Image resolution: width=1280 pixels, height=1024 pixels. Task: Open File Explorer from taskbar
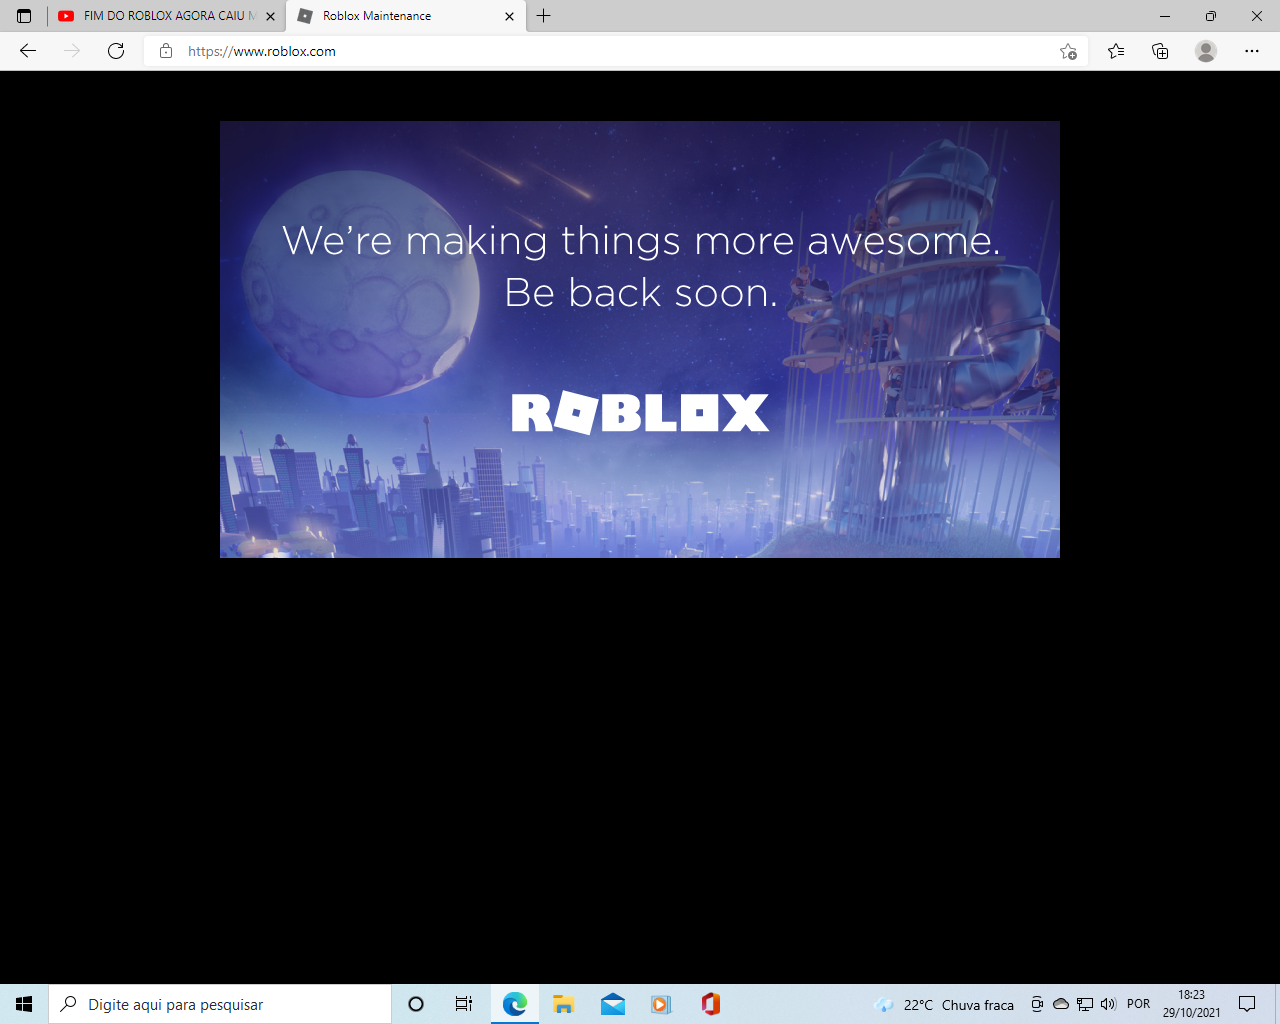tap(564, 1004)
